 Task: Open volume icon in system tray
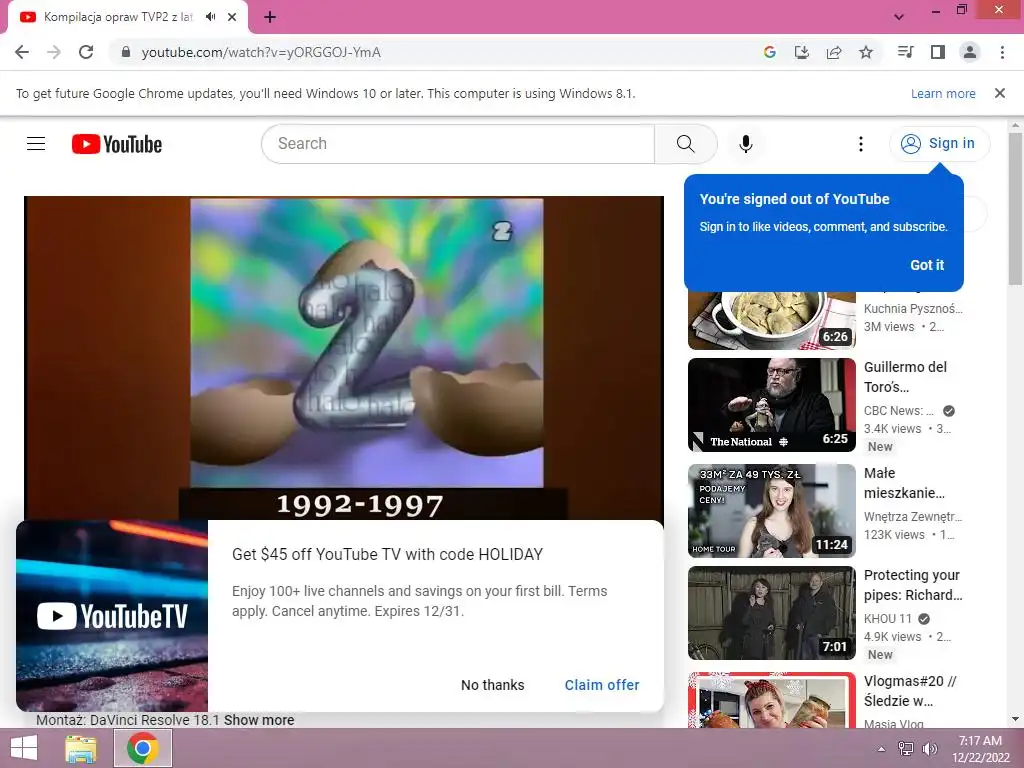pos(929,749)
